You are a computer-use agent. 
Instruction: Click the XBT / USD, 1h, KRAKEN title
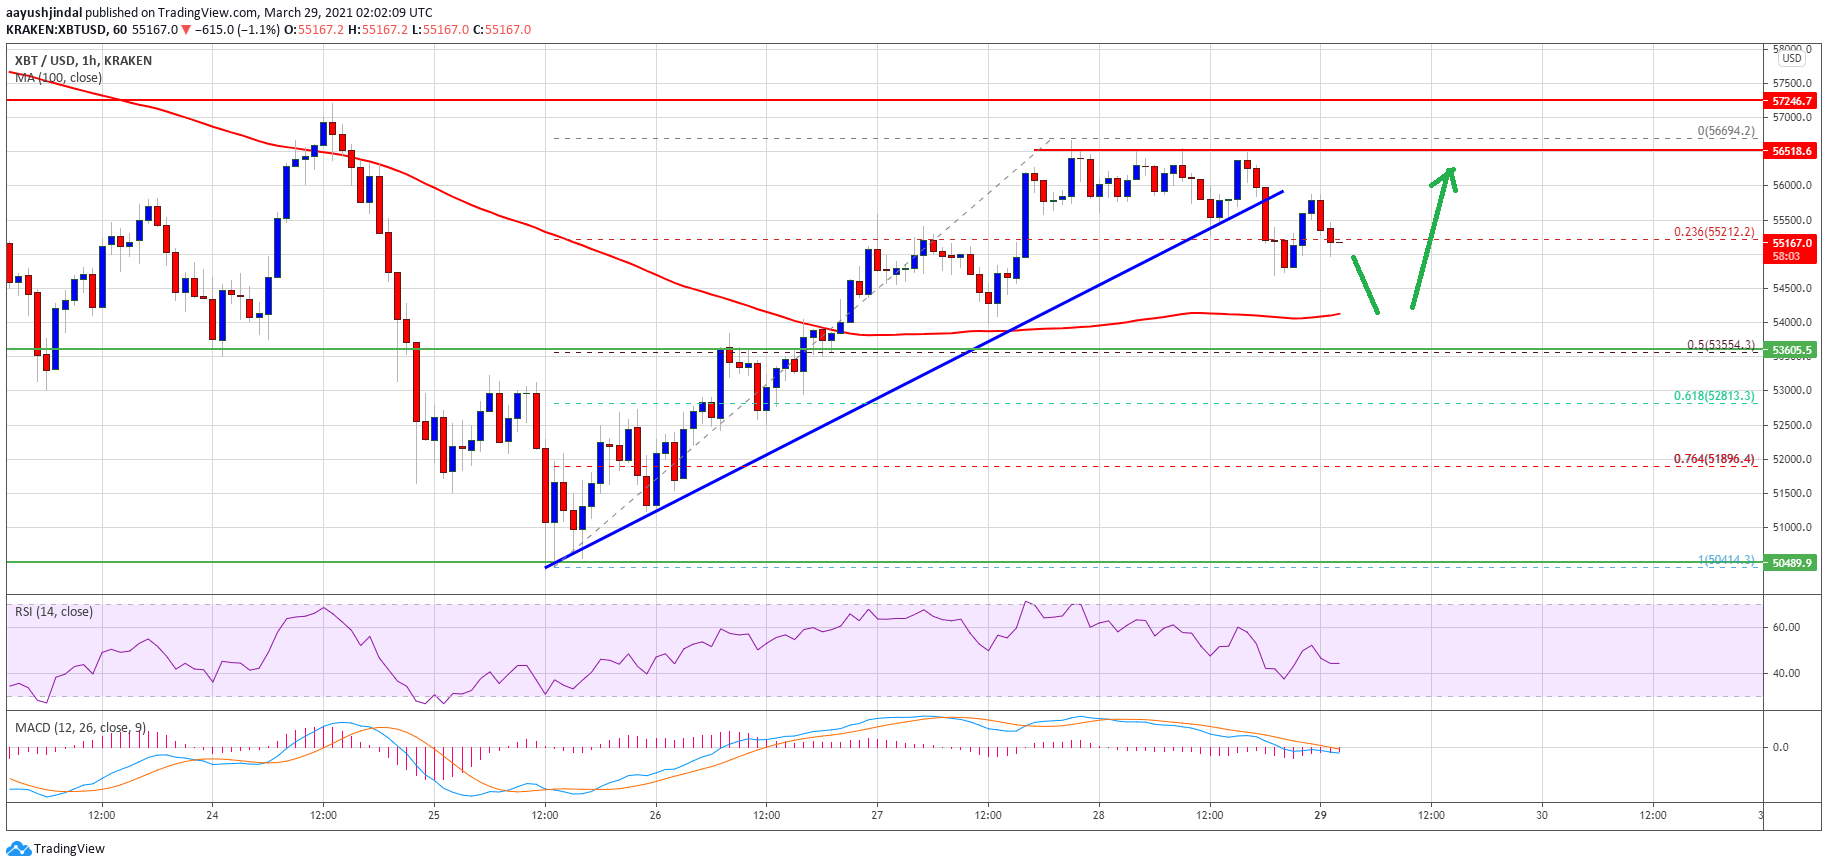point(83,61)
